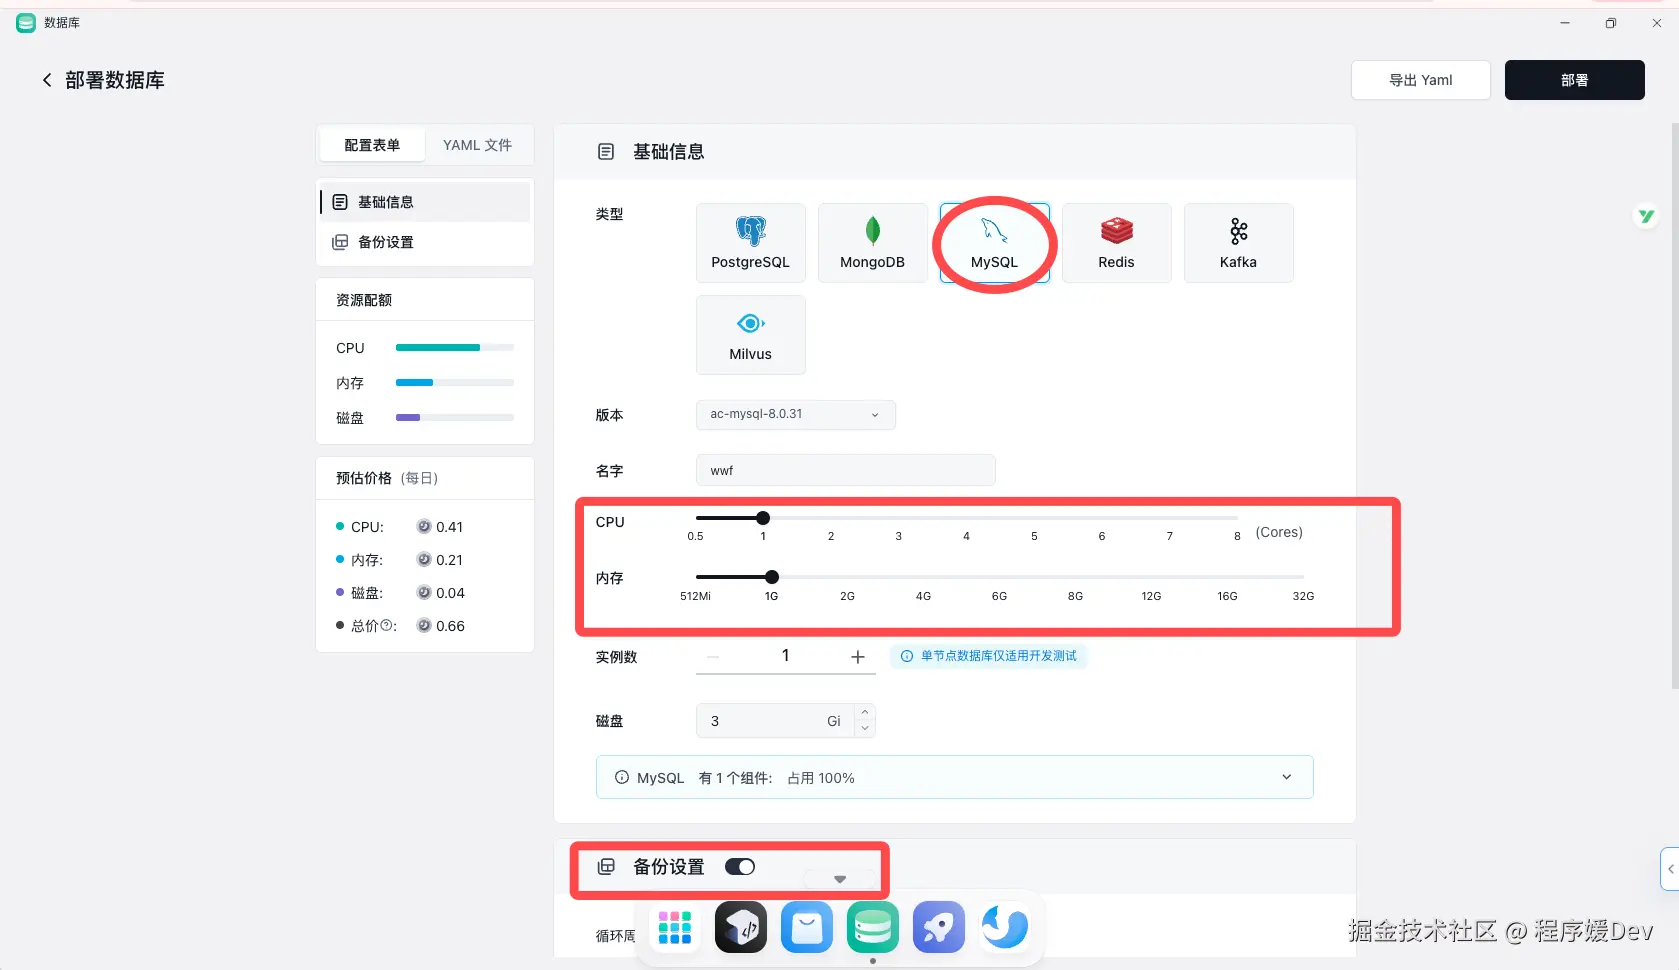Viewport: 1679px width, 970px height.
Task: Click the memory price value 0.21
Action: click(449, 560)
